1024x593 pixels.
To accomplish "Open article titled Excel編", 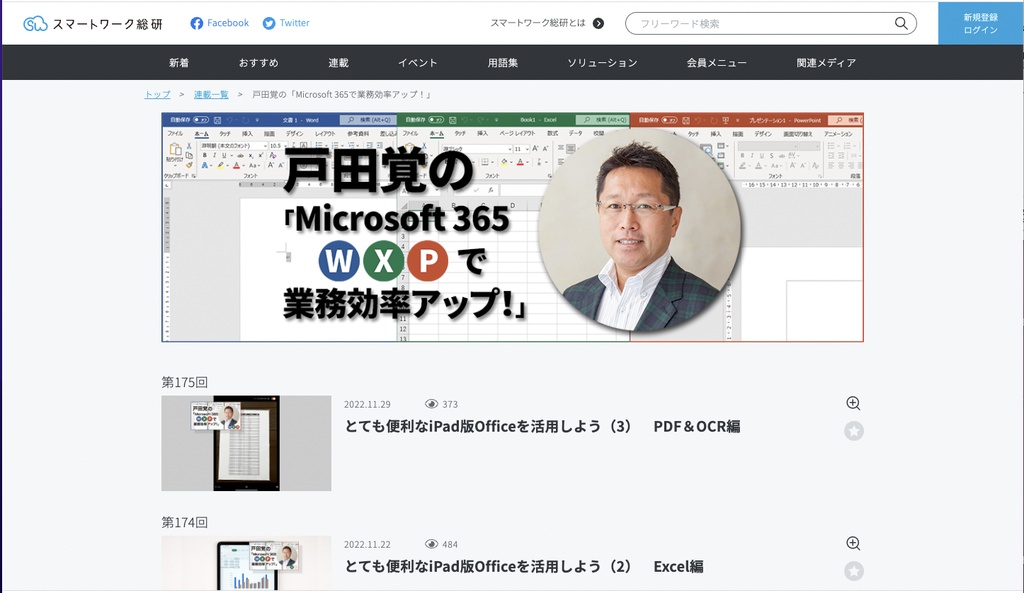I will tap(524, 566).
